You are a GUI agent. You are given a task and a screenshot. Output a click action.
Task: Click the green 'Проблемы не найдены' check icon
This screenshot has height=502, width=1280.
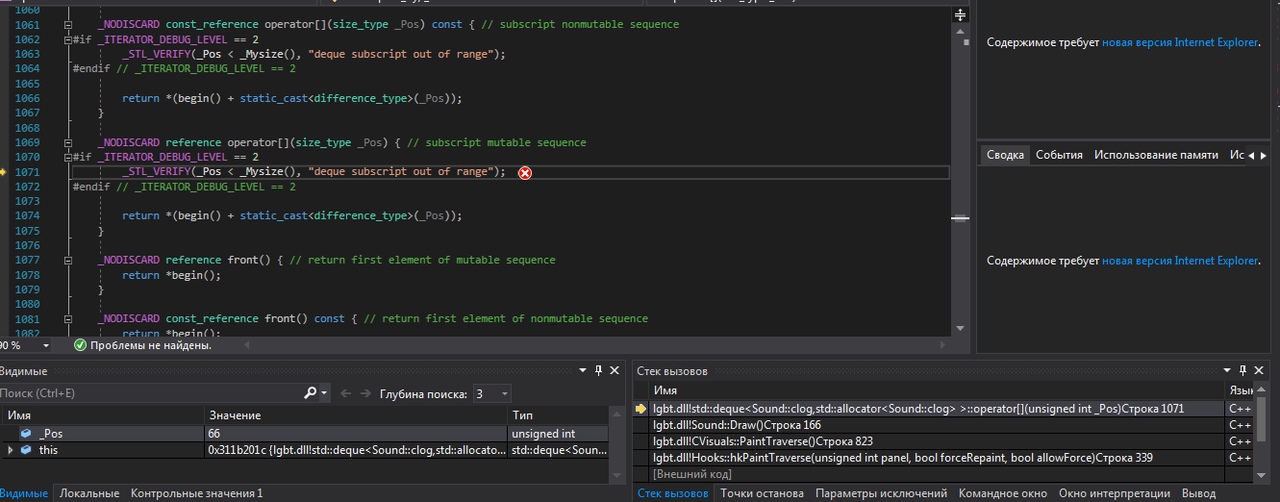pyautogui.click(x=80, y=345)
